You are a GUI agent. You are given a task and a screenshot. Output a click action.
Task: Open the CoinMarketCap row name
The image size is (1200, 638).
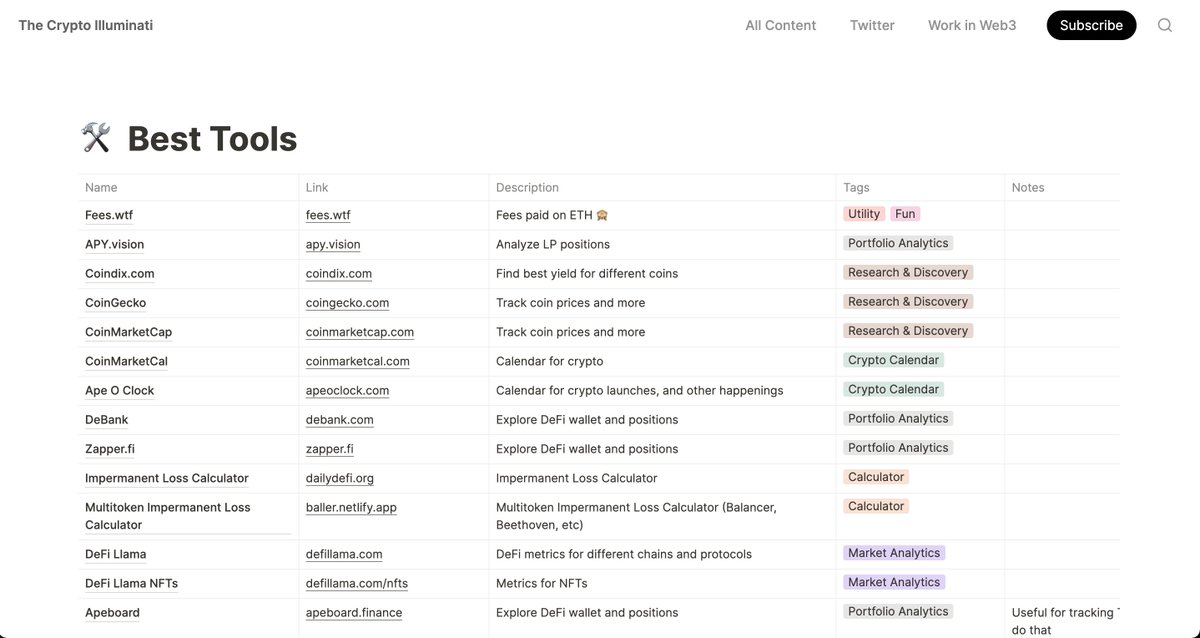128,332
